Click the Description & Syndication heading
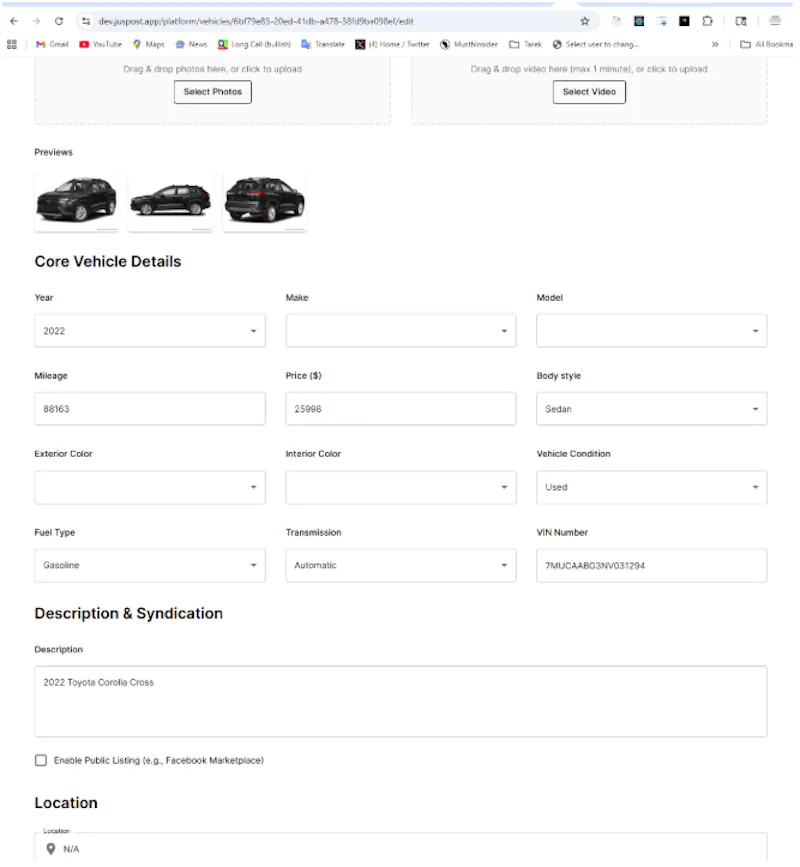The height and width of the screenshot is (867, 800). pyautogui.click(x=129, y=613)
